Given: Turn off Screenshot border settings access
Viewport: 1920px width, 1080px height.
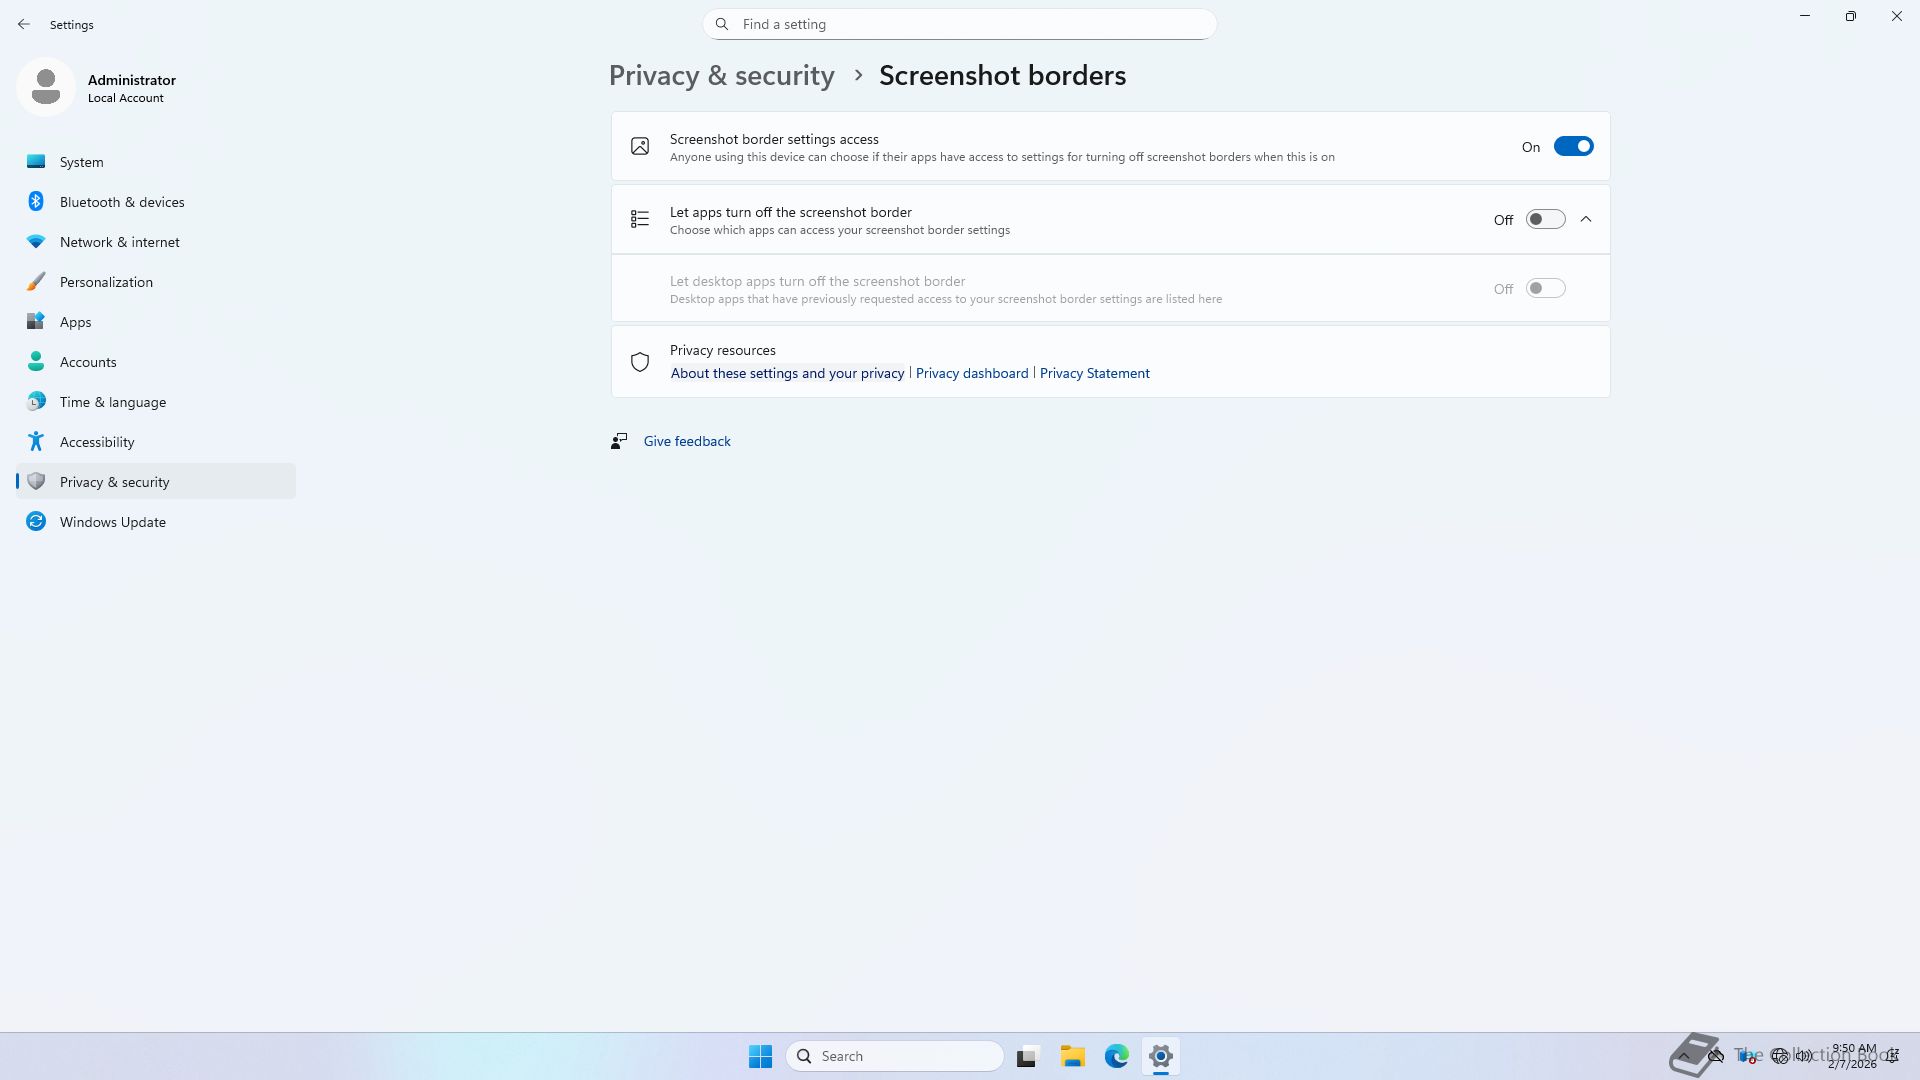Looking at the screenshot, I should pyautogui.click(x=1572, y=146).
